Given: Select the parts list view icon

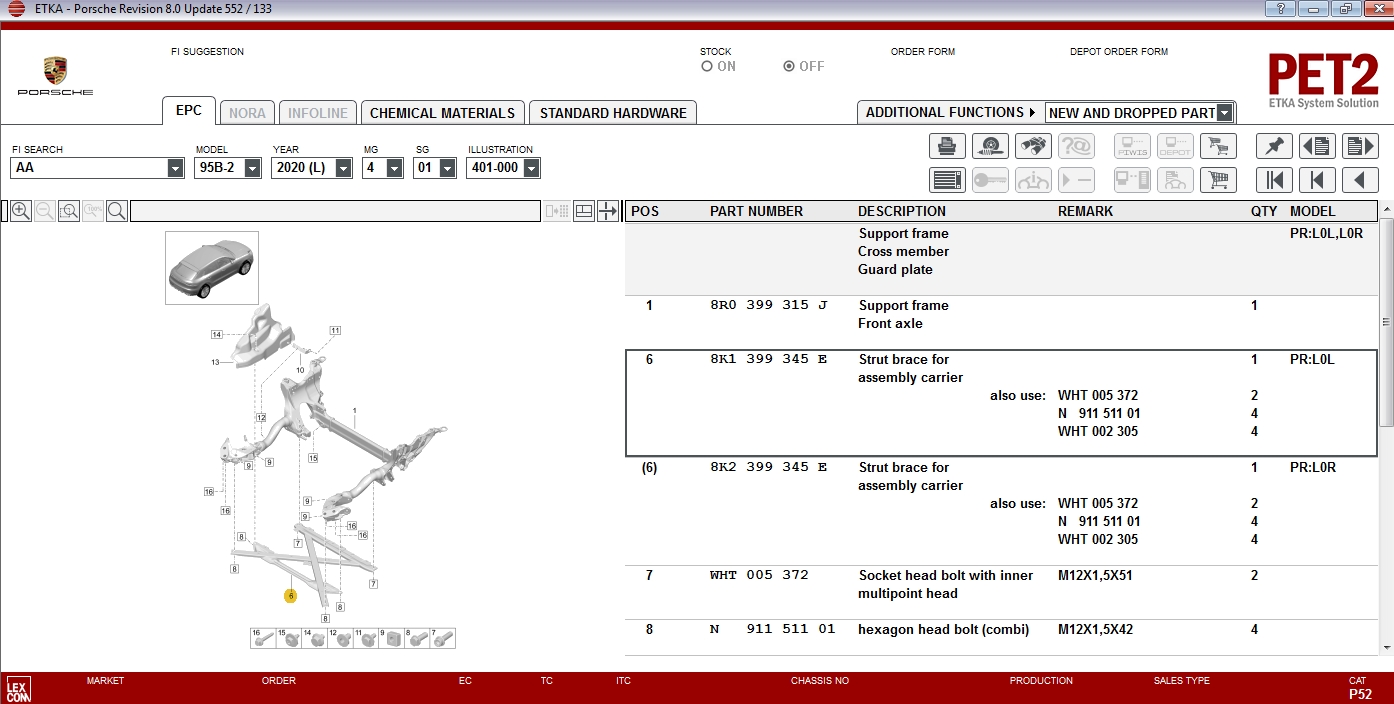Looking at the screenshot, I should click(947, 179).
